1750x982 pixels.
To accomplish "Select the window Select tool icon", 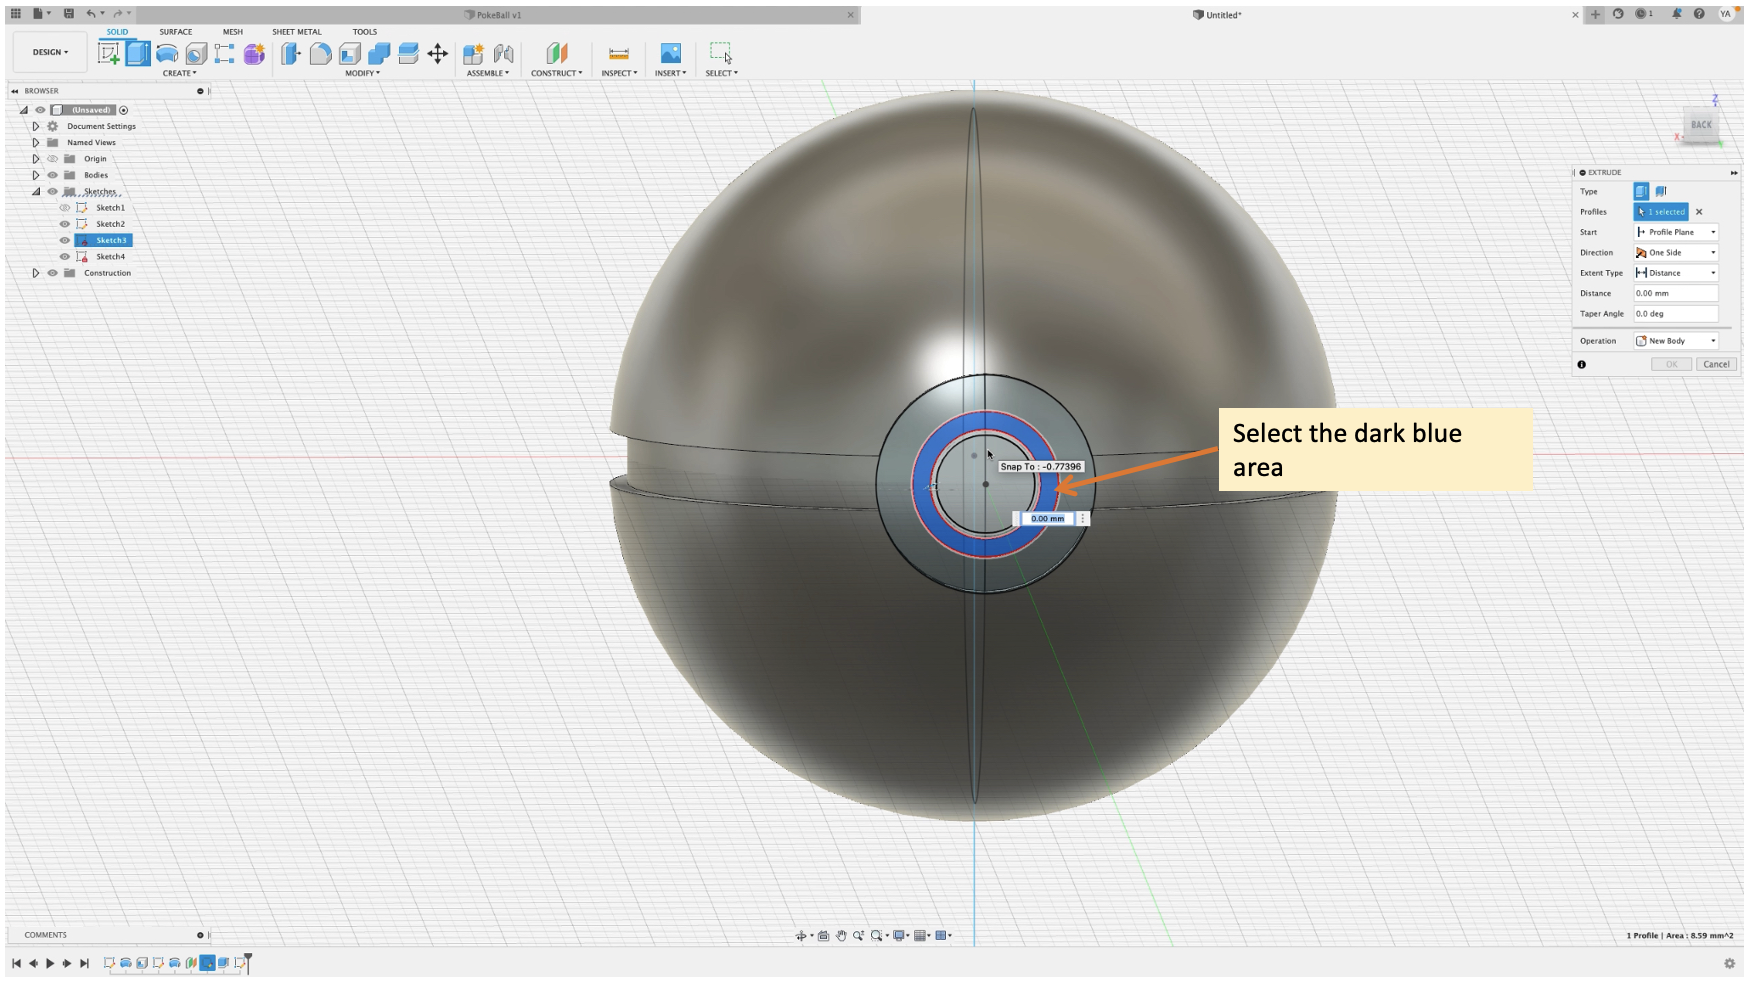I will point(721,53).
